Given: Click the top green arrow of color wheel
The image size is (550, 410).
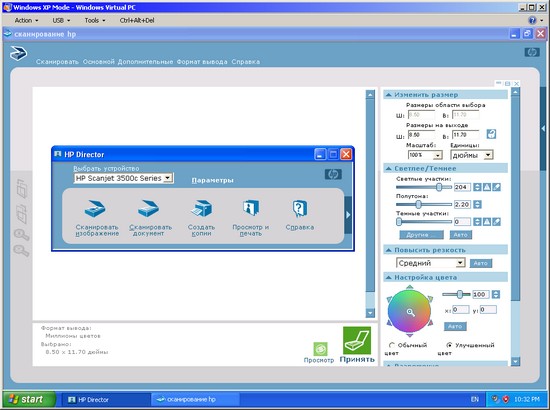Looking at the screenshot, I should coord(409,287).
